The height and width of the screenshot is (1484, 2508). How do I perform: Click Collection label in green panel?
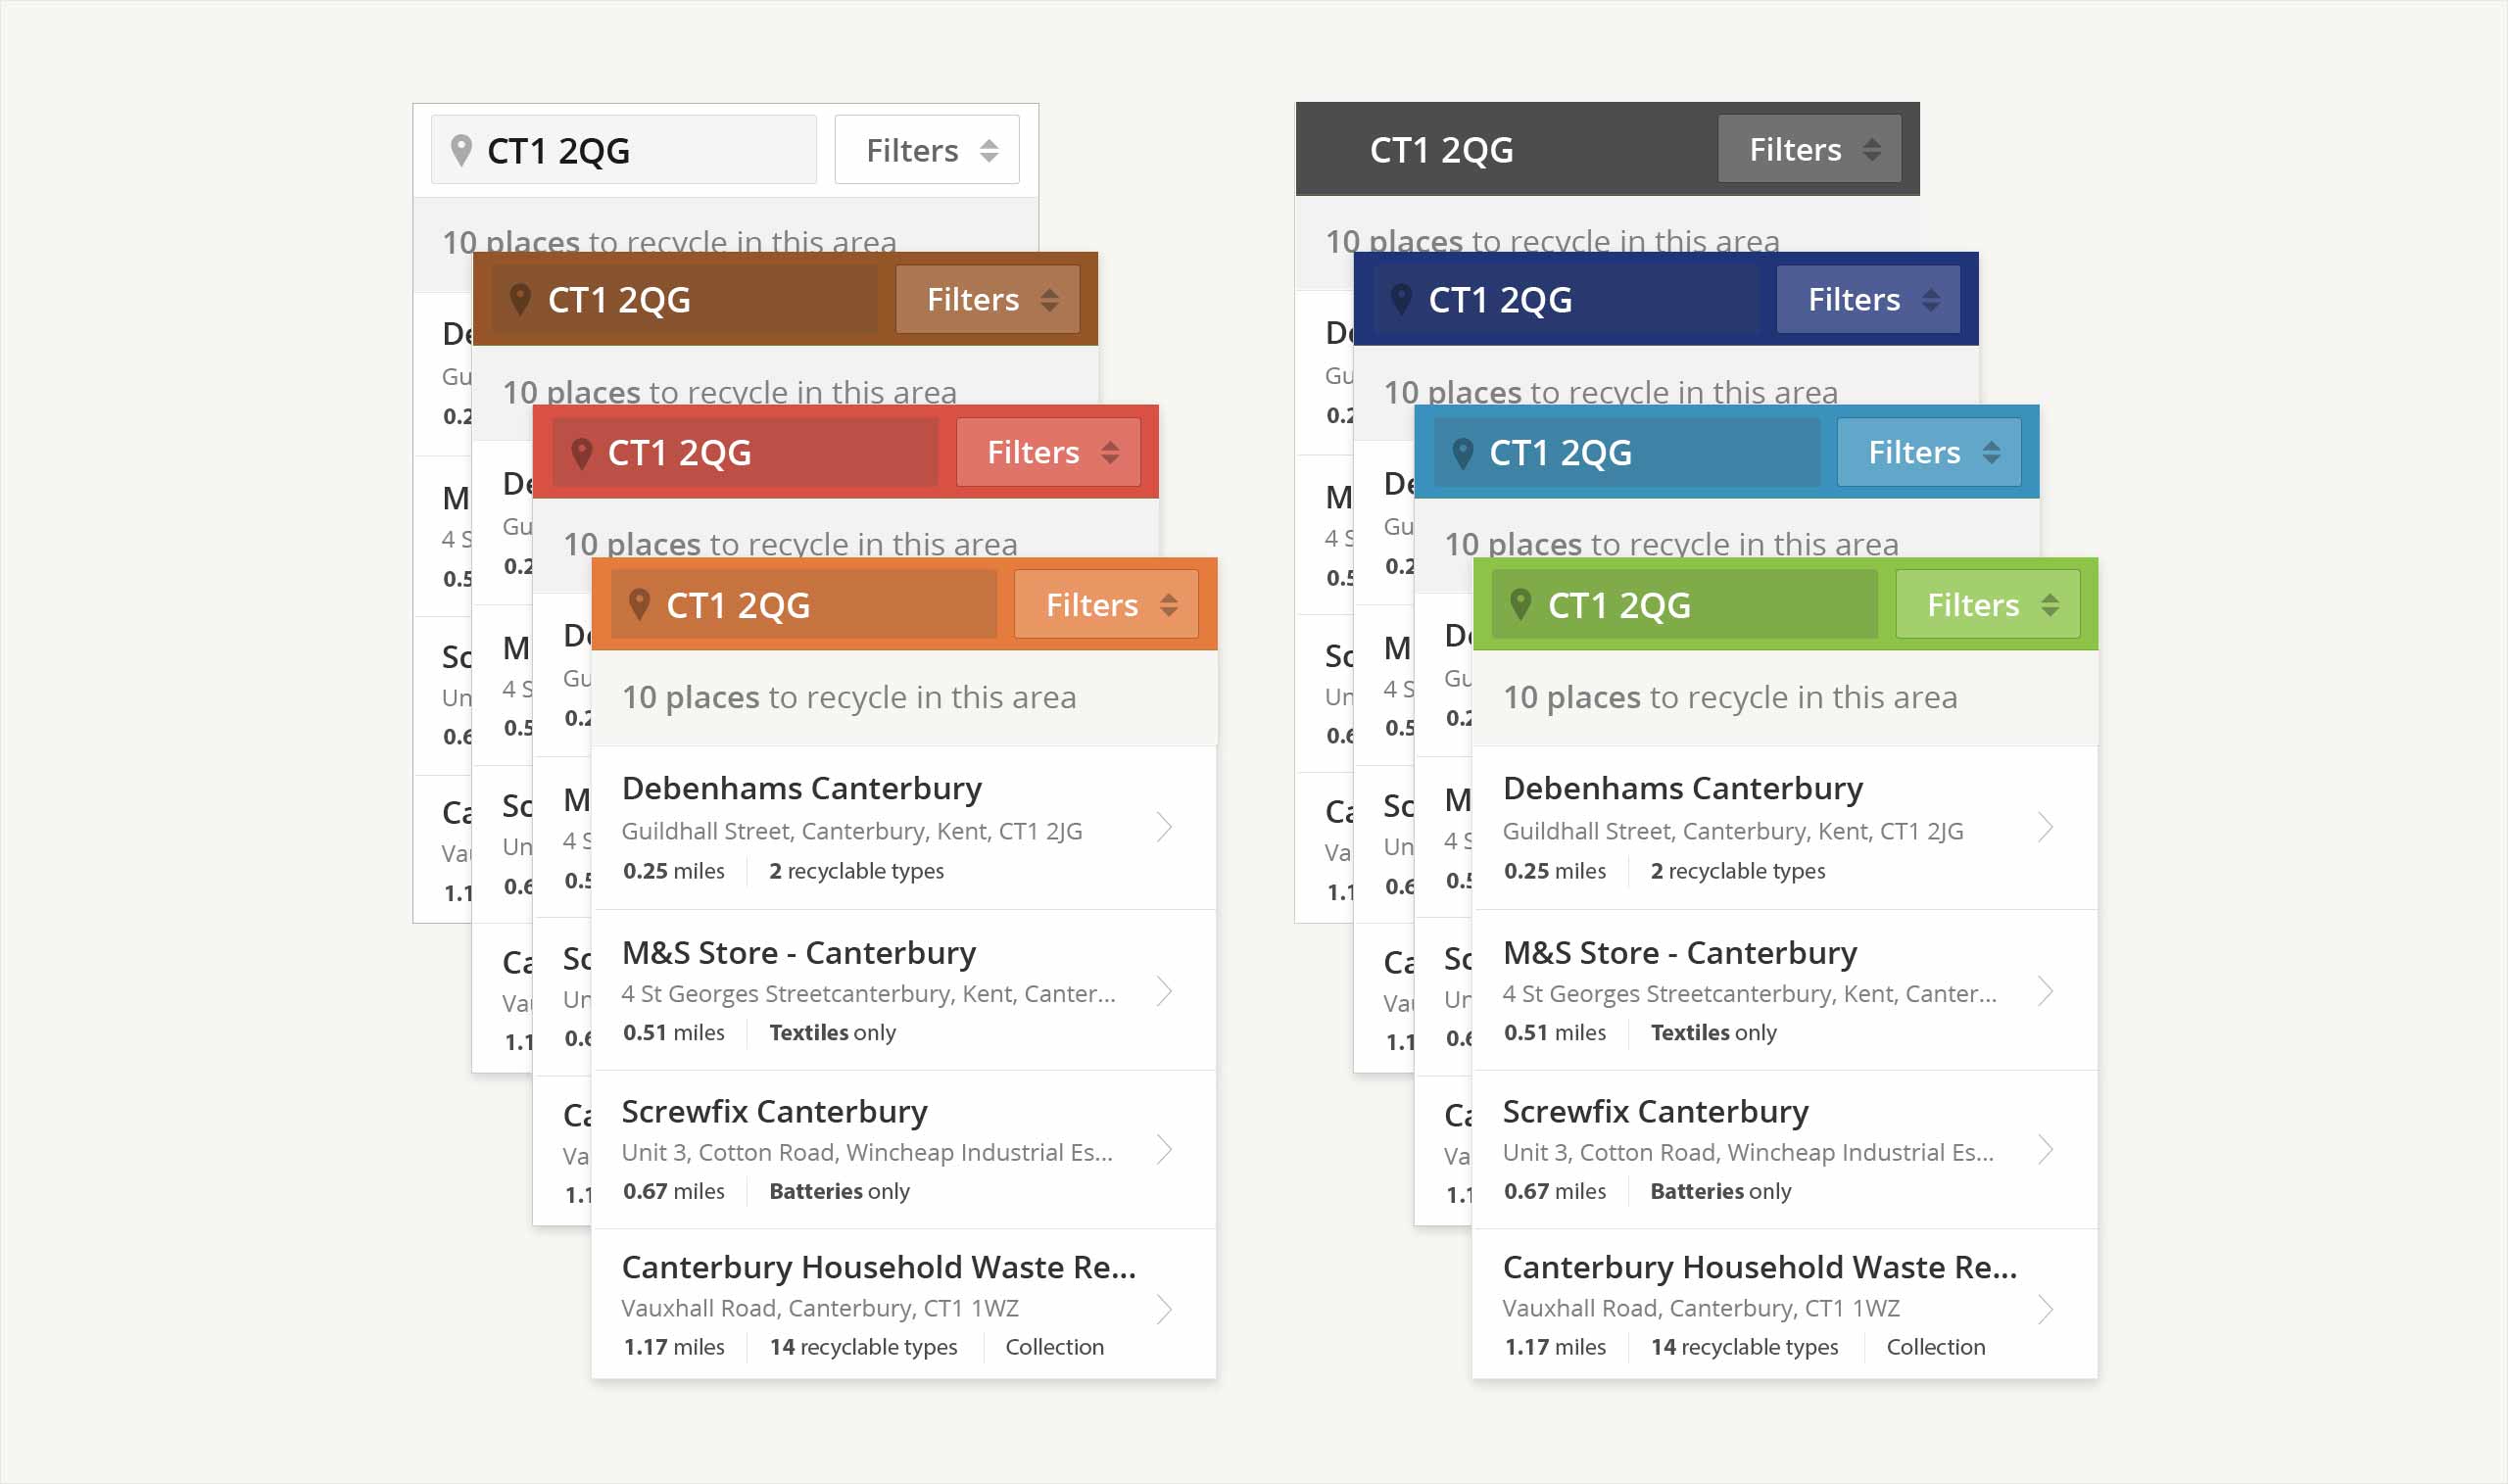pyautogui.click(x=1935, y=1347)
